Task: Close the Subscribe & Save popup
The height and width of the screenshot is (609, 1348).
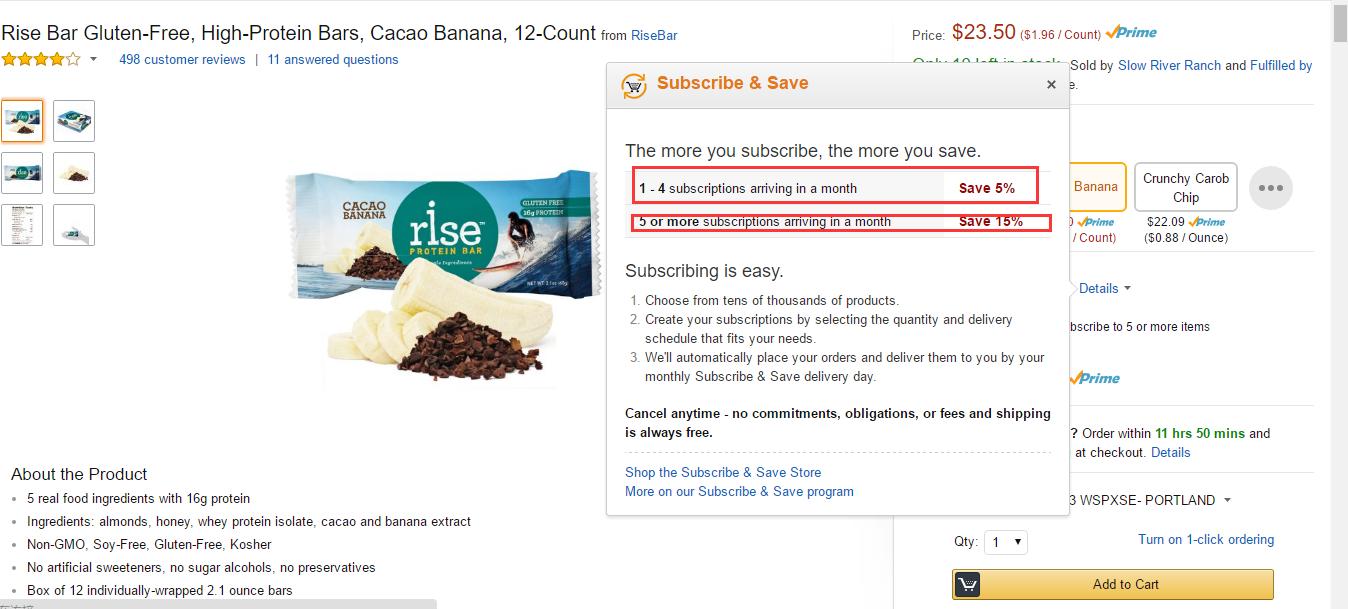Action: click(x=1051, y=85)
